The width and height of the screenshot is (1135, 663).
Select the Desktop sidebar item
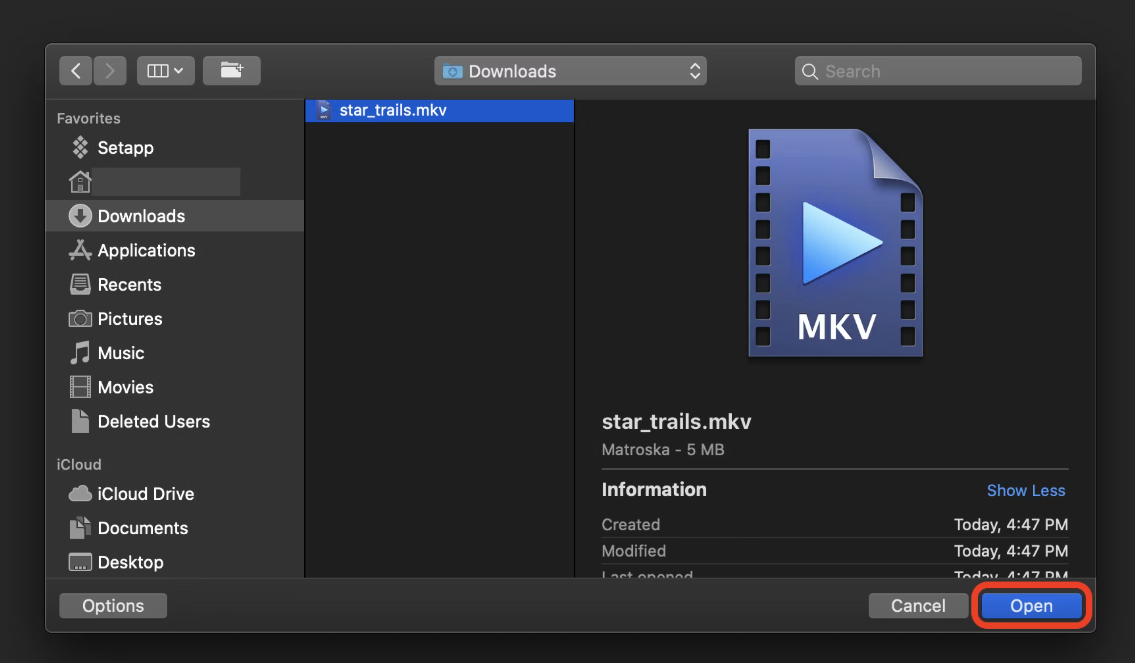pyautogui.click(x=131, y=562)
